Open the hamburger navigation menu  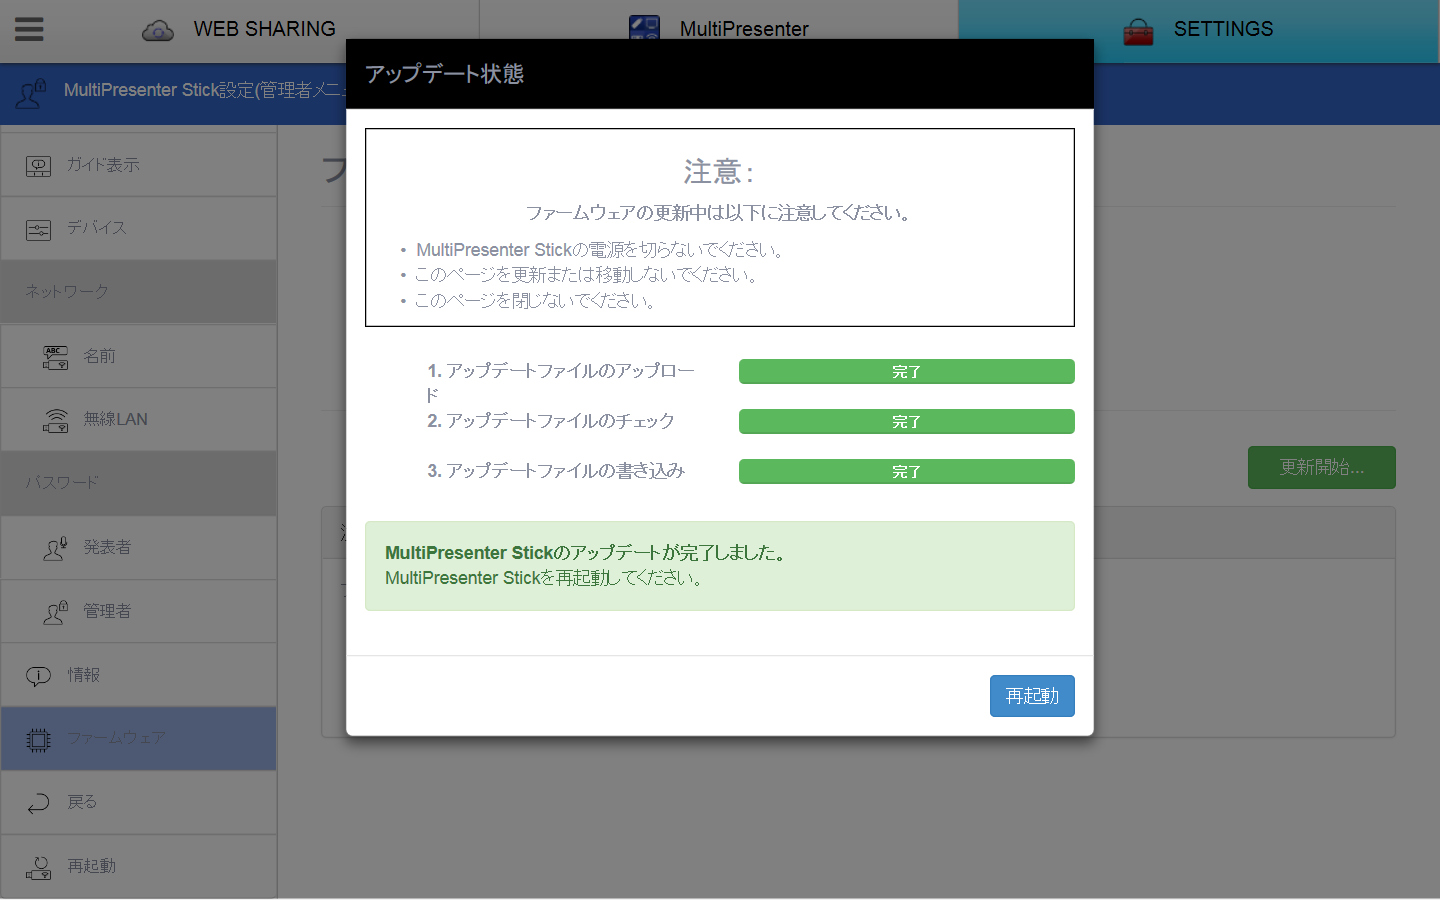(x=29, y=29)
